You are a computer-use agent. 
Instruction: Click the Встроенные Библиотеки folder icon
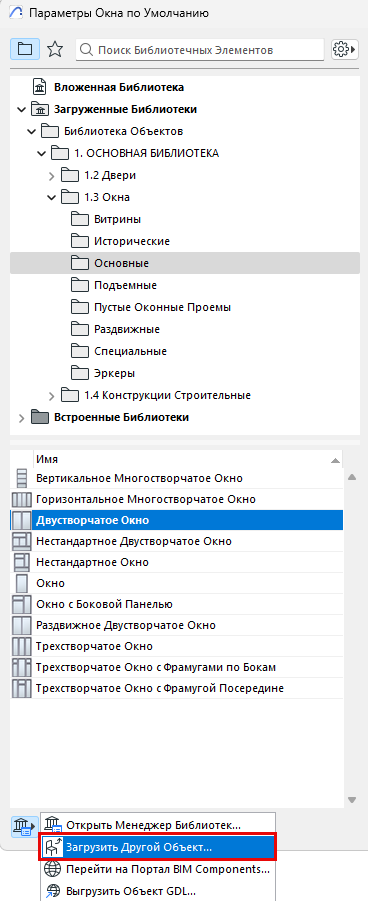(x=40, y=417)
